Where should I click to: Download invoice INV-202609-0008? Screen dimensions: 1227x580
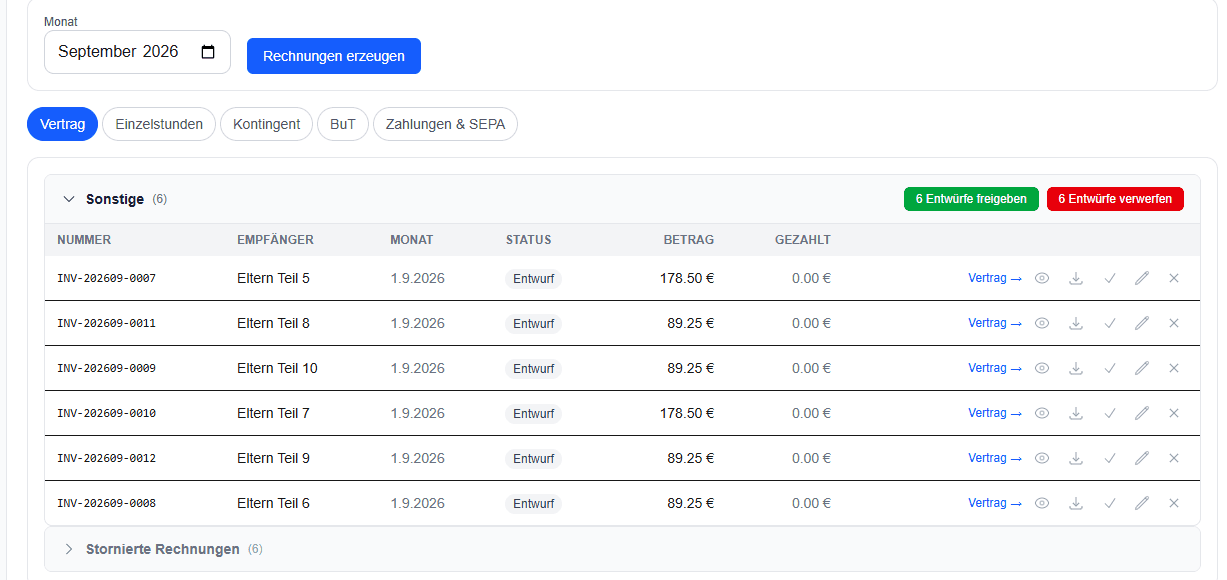click(1076, 503)
